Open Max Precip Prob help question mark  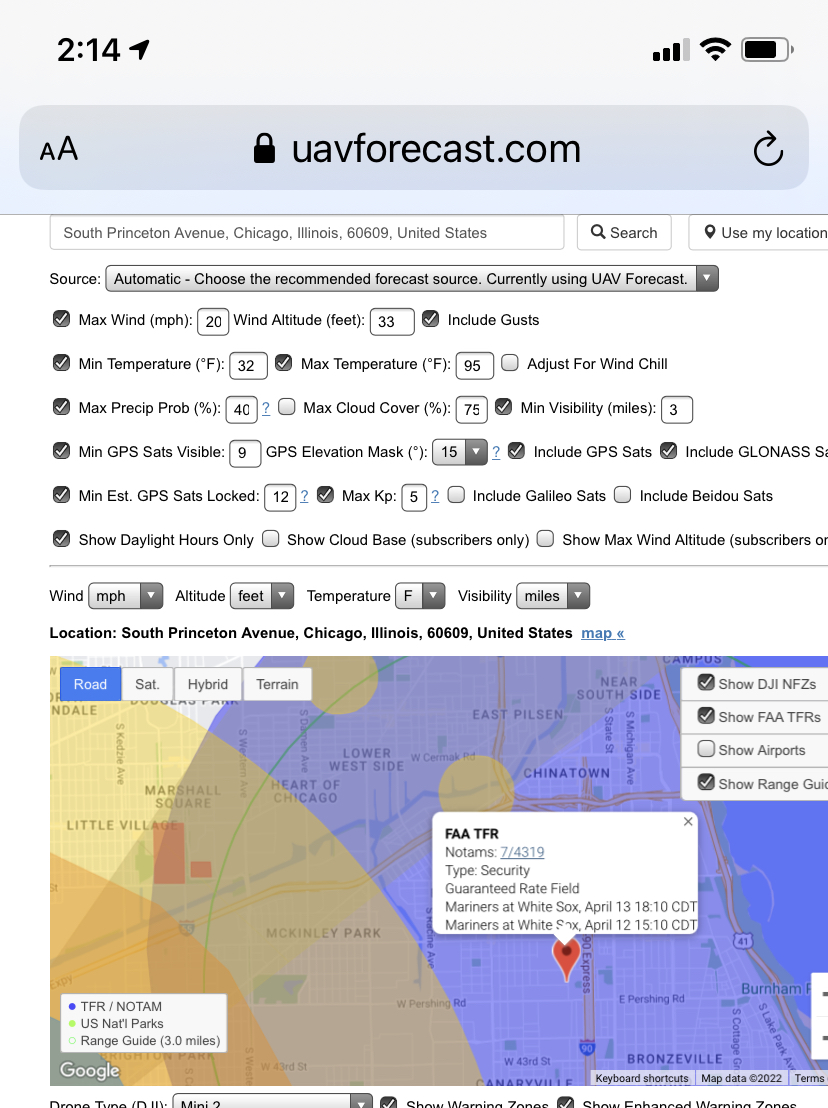pos(266,408)
